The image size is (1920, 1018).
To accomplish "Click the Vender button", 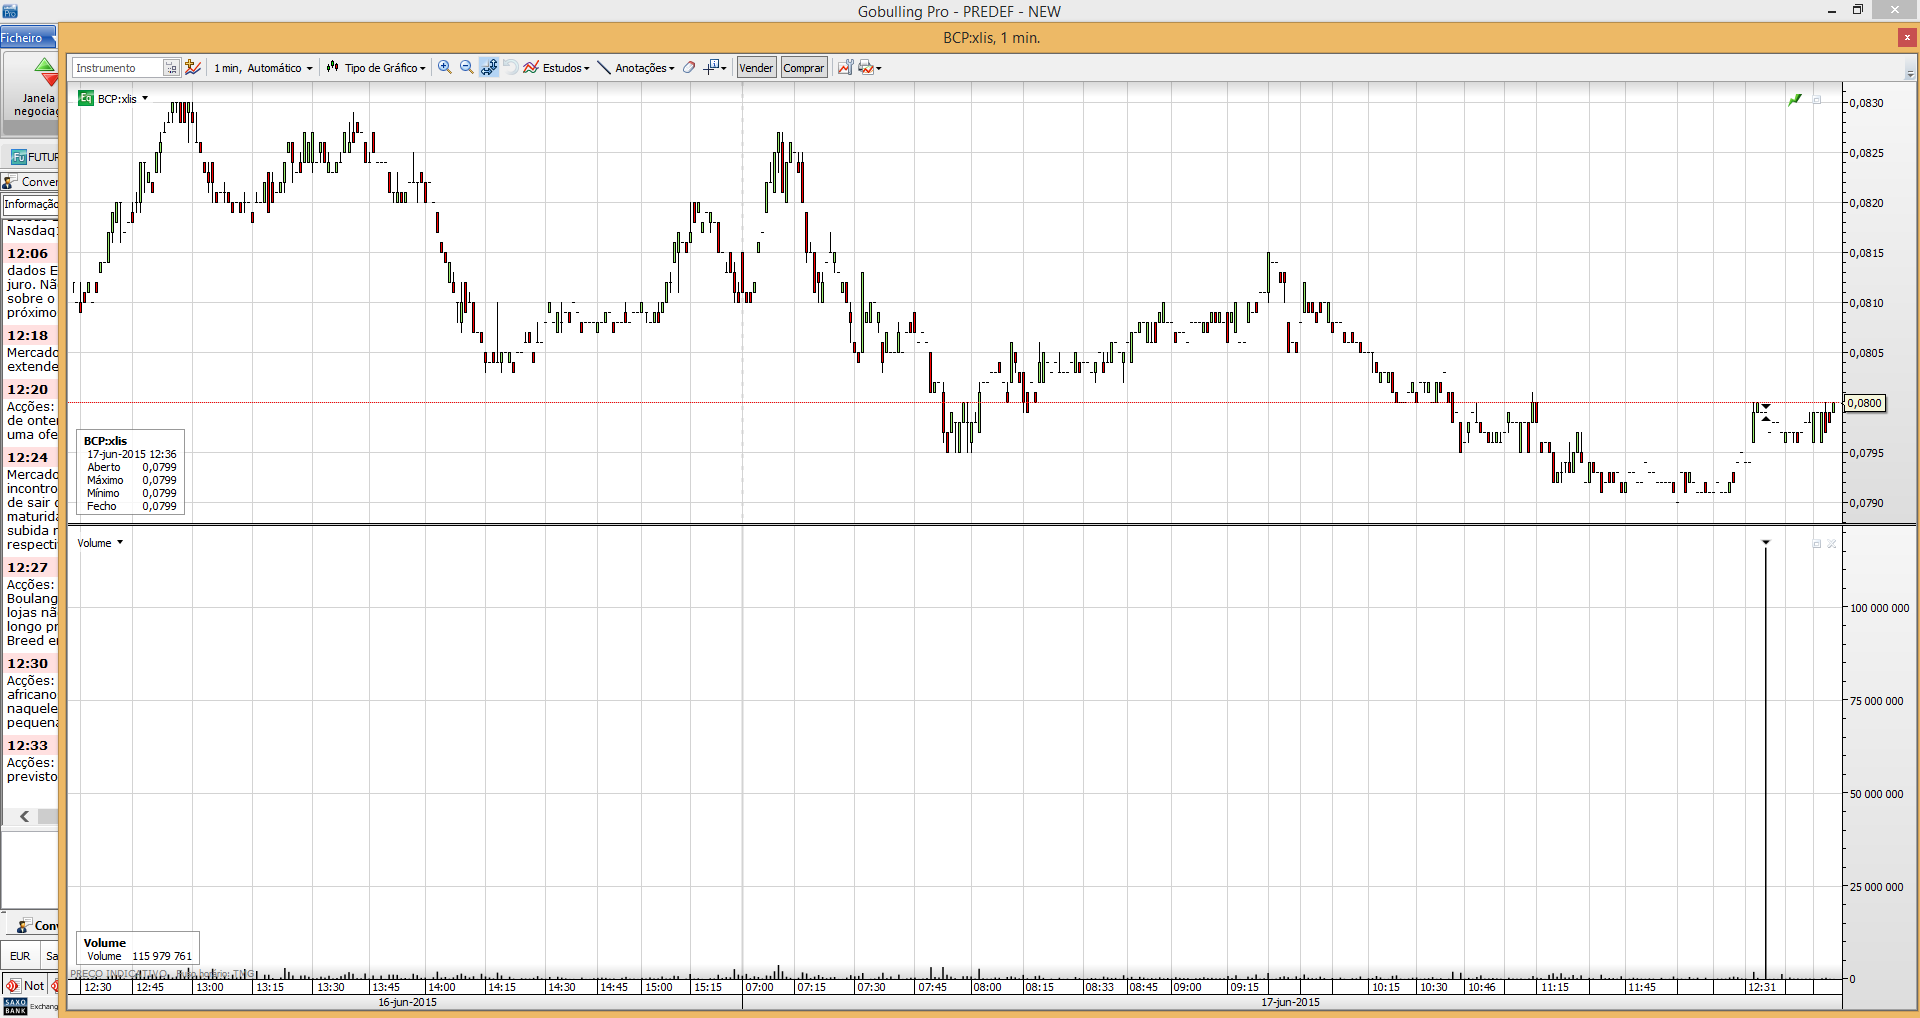I will coord(756,68).
